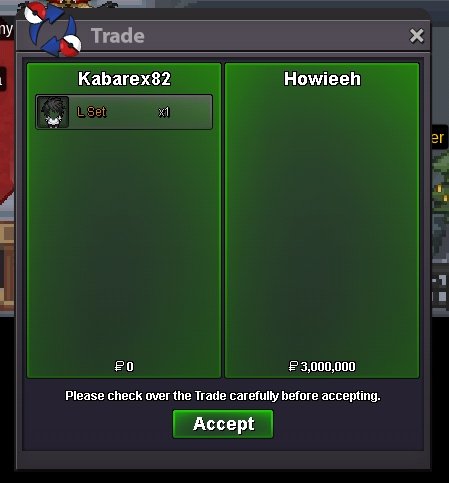Select the L Set character avatar thumbnail
The image size is (449, 483).
(x=53, y=112)
